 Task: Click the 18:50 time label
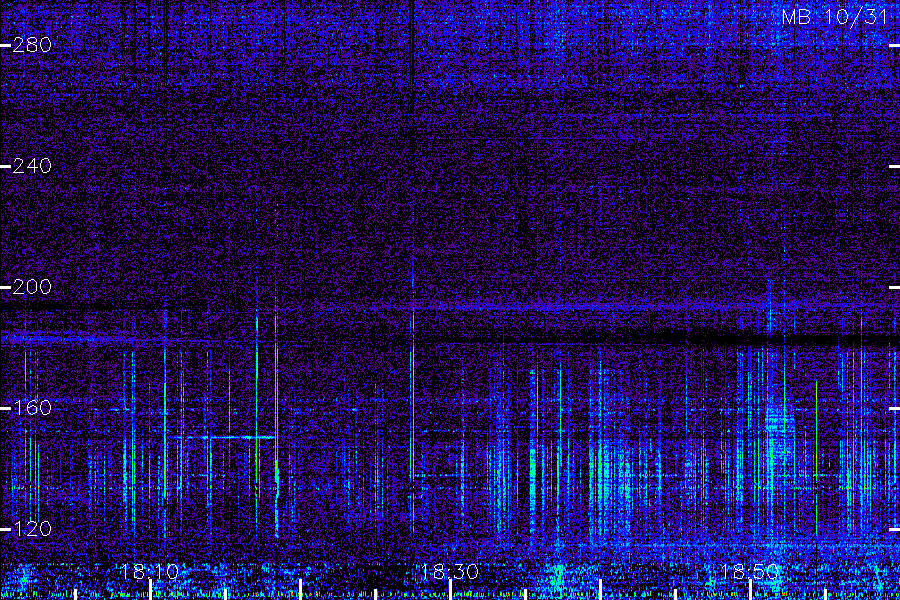pyautogui.click(x=750, y=571)
